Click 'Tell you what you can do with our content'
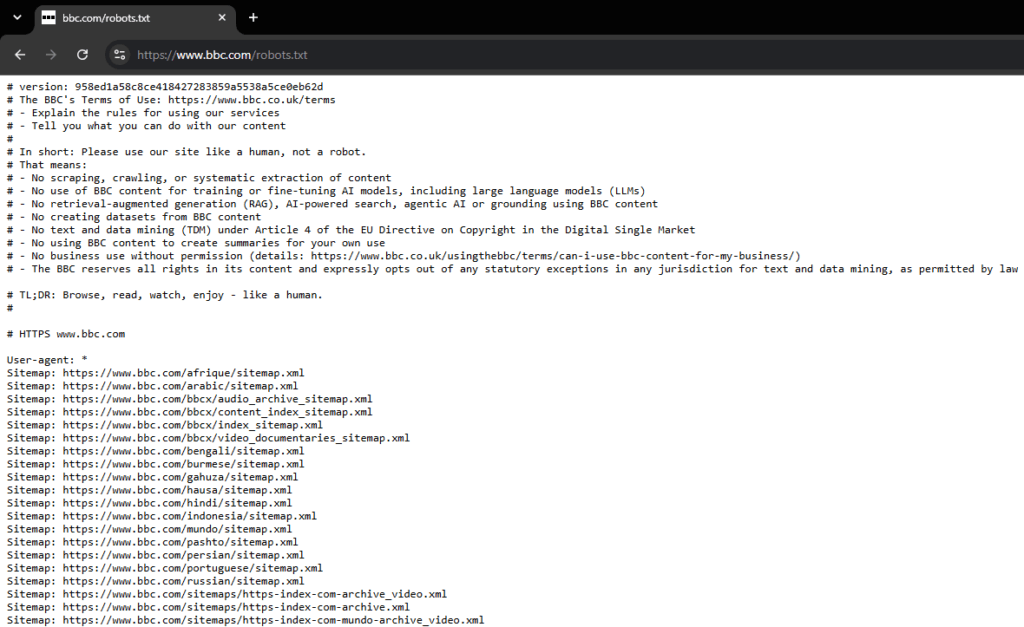 click(x=146, y=126)
